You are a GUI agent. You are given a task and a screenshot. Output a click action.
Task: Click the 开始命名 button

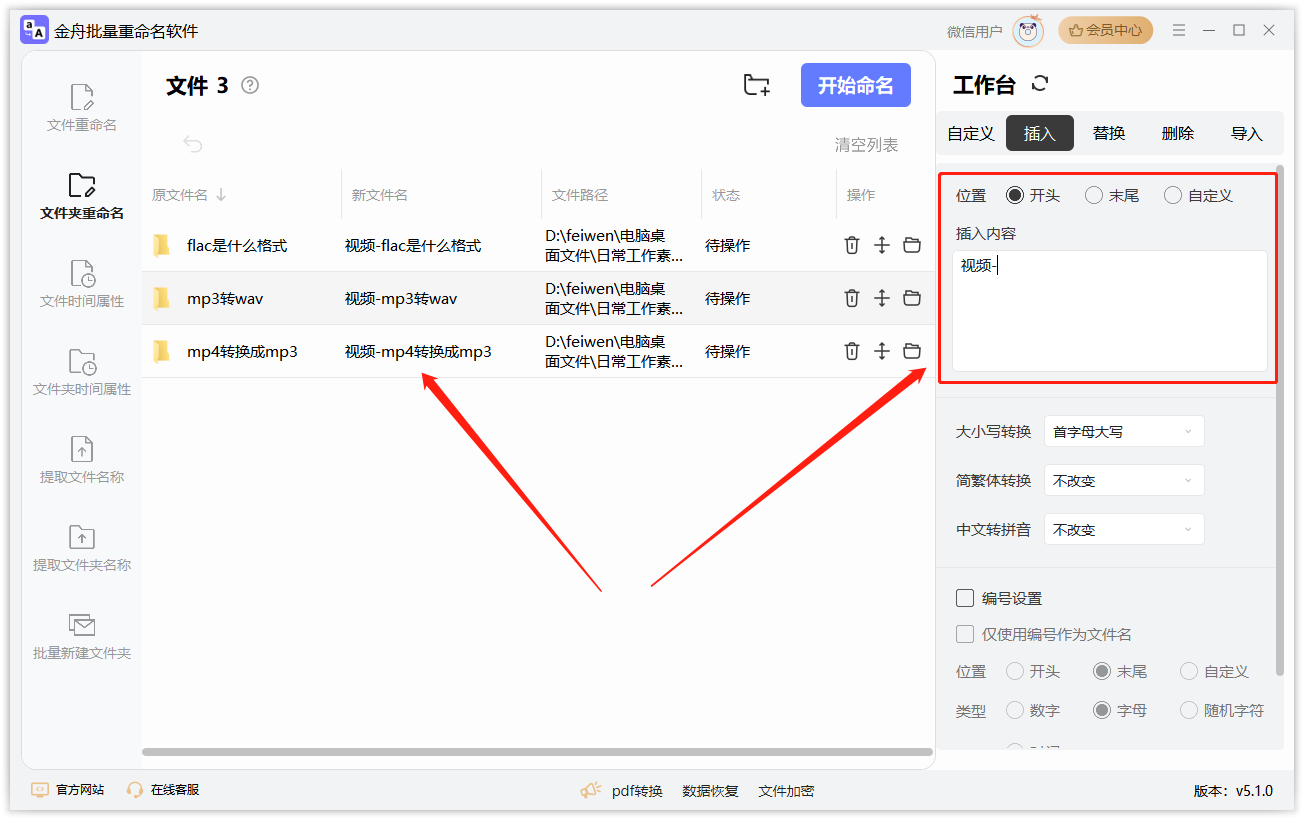click(856, 85)
